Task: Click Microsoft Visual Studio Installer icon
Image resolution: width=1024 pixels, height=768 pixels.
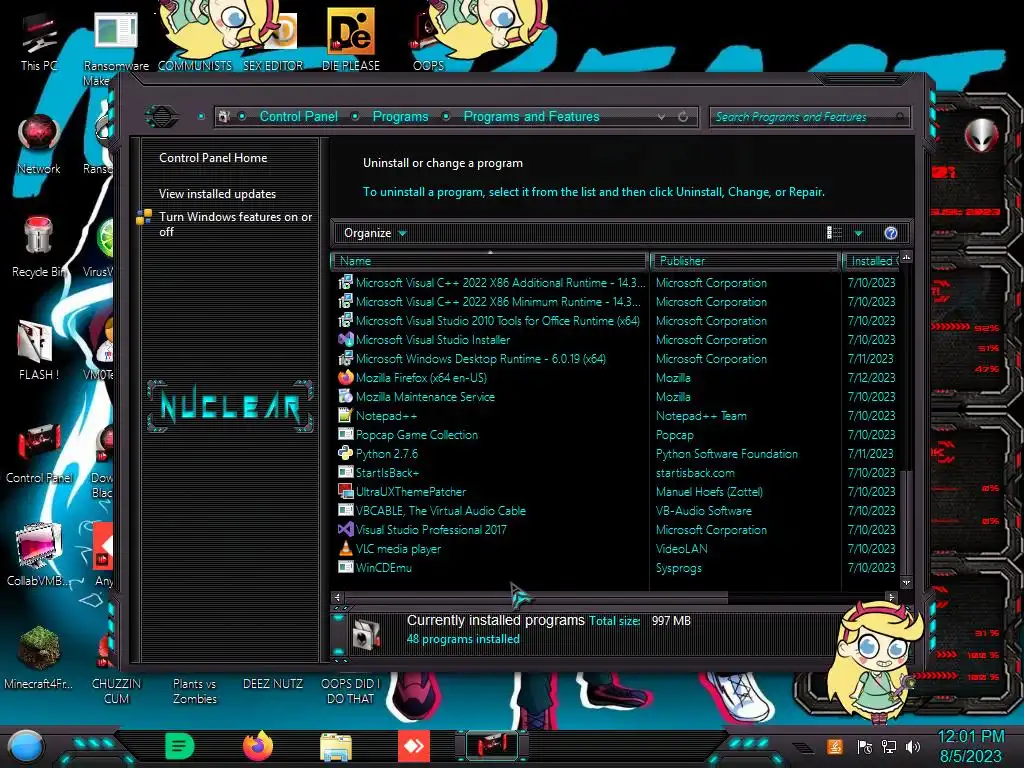Action: click(345, 340)
